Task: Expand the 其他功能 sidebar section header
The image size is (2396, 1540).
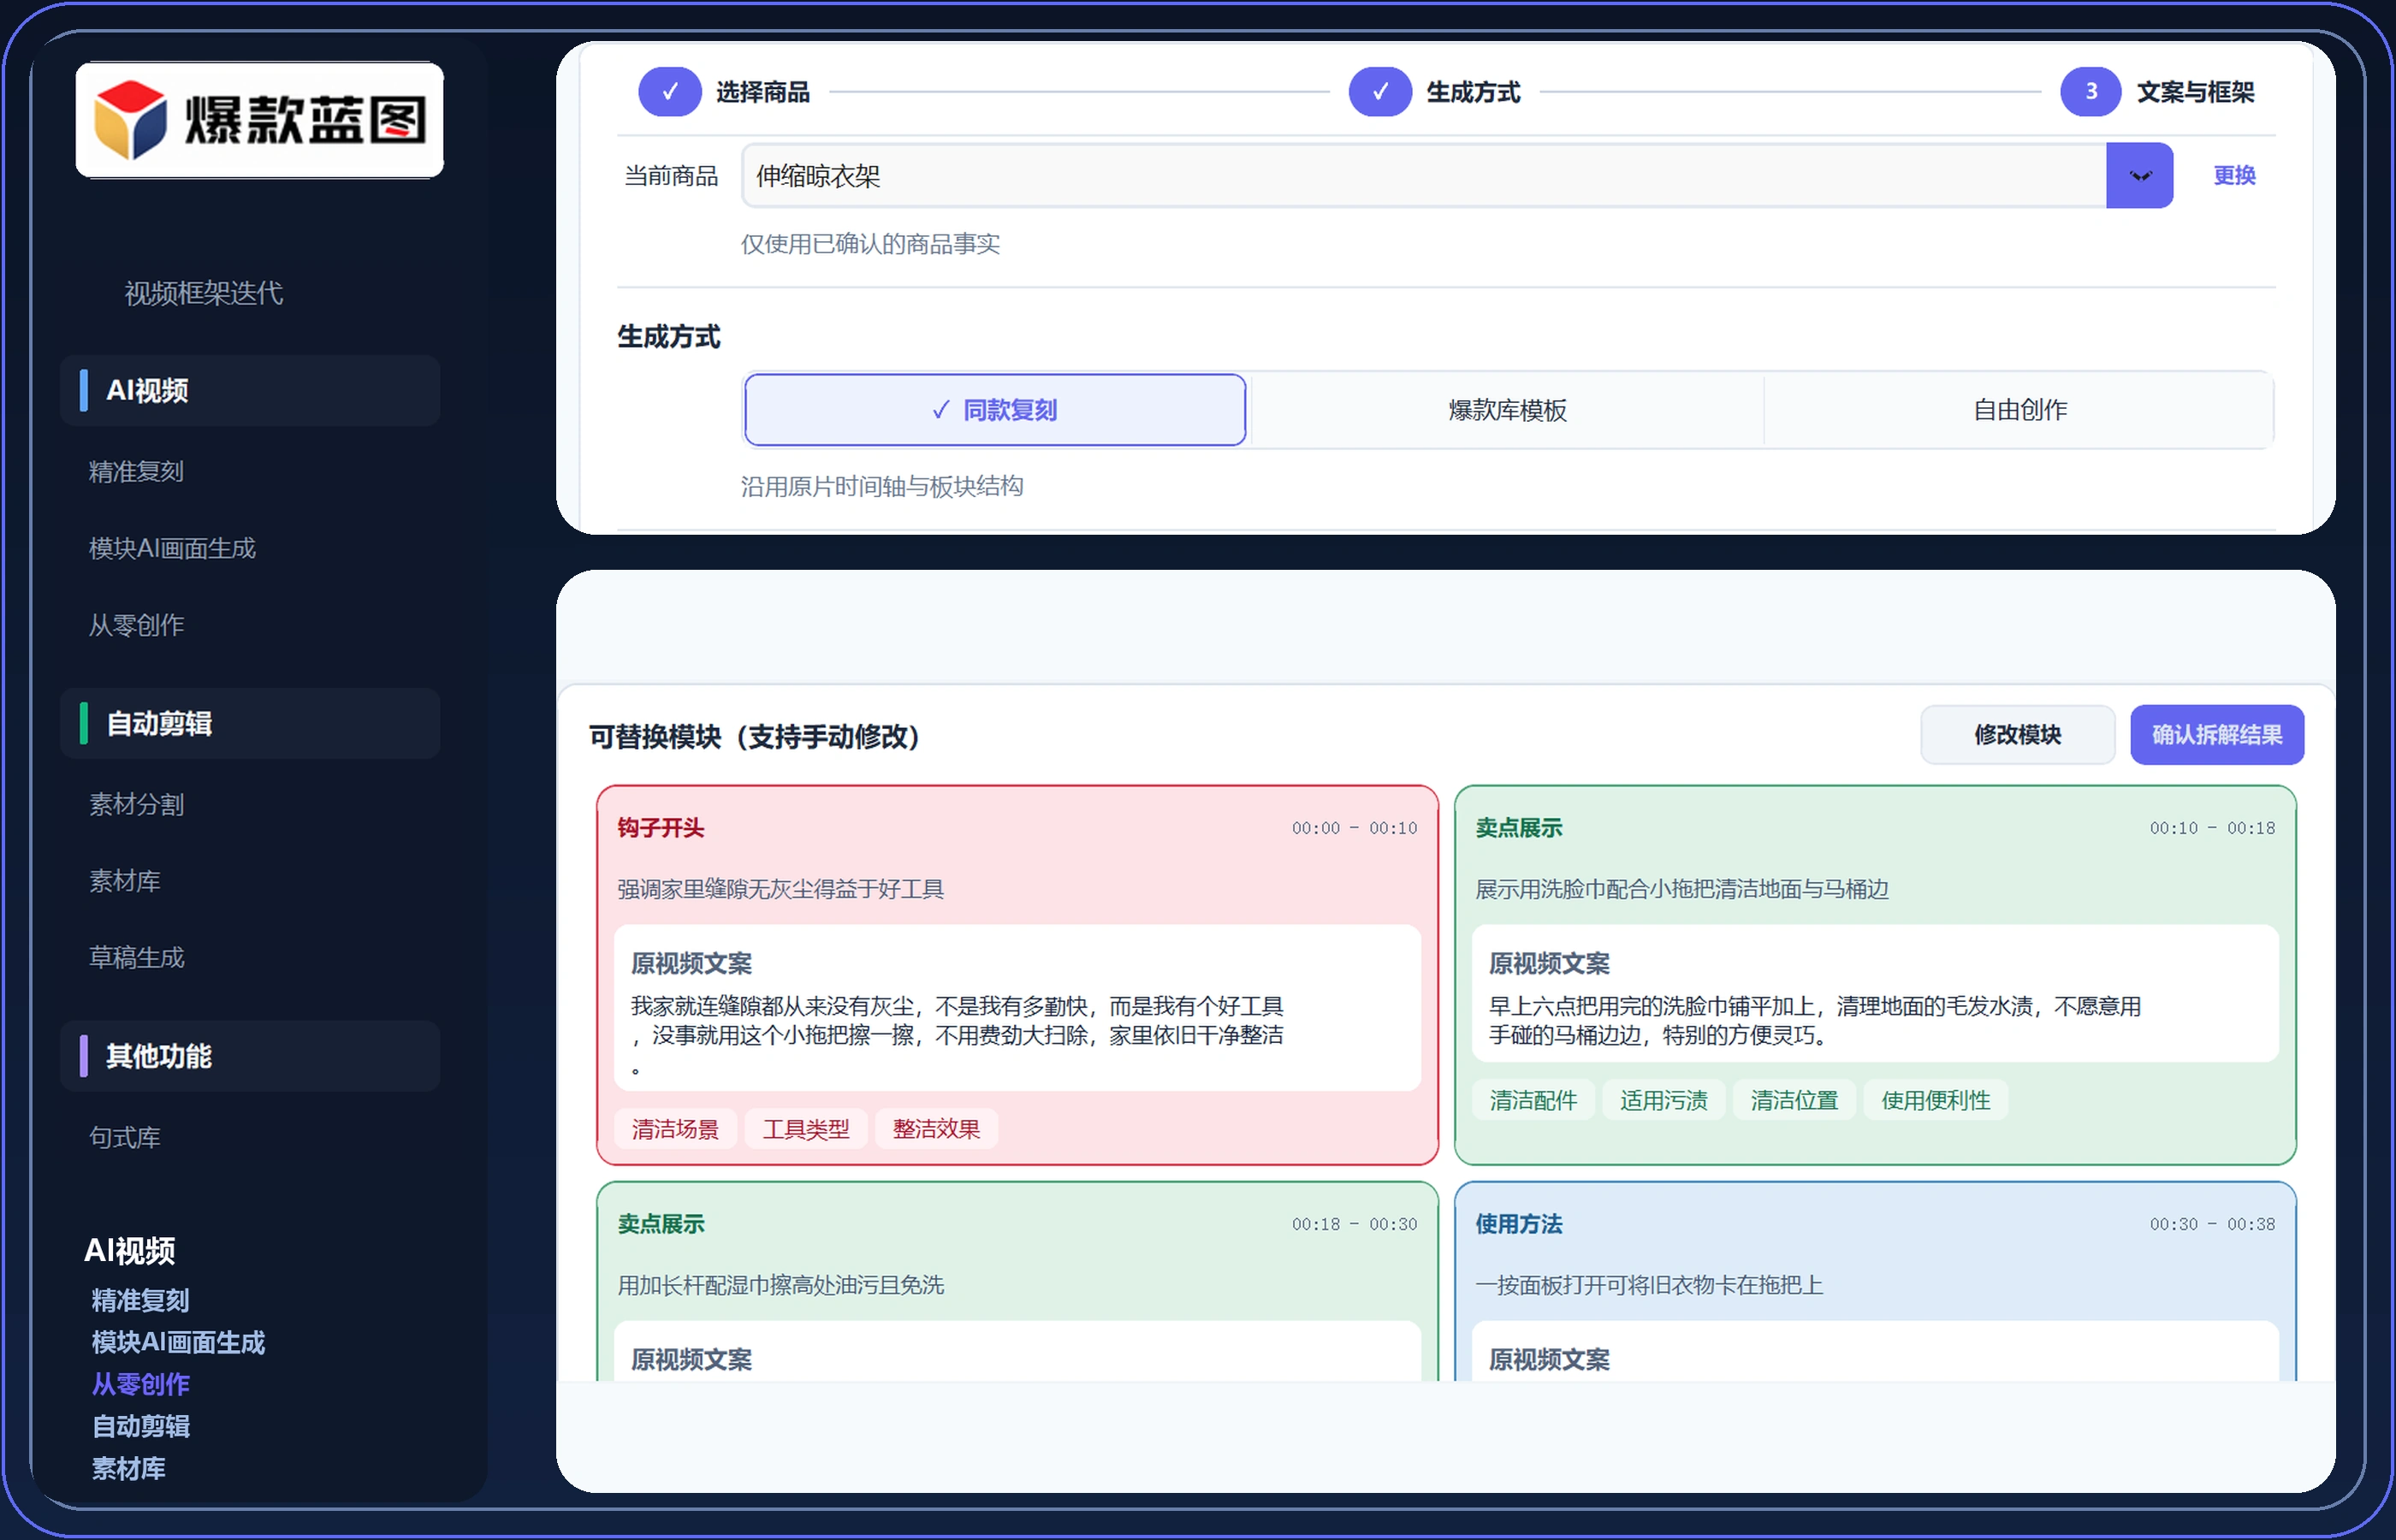Action: point(250,1056)
